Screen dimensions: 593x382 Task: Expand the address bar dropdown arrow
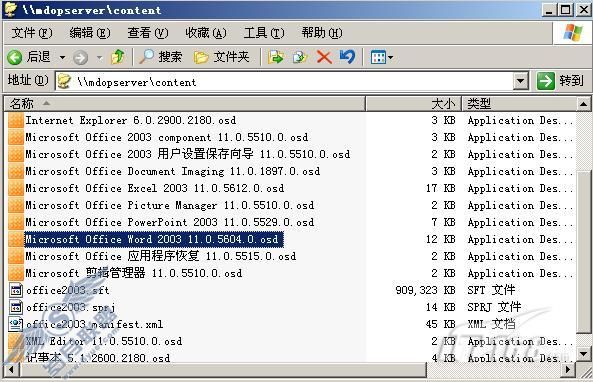(521, 81)
